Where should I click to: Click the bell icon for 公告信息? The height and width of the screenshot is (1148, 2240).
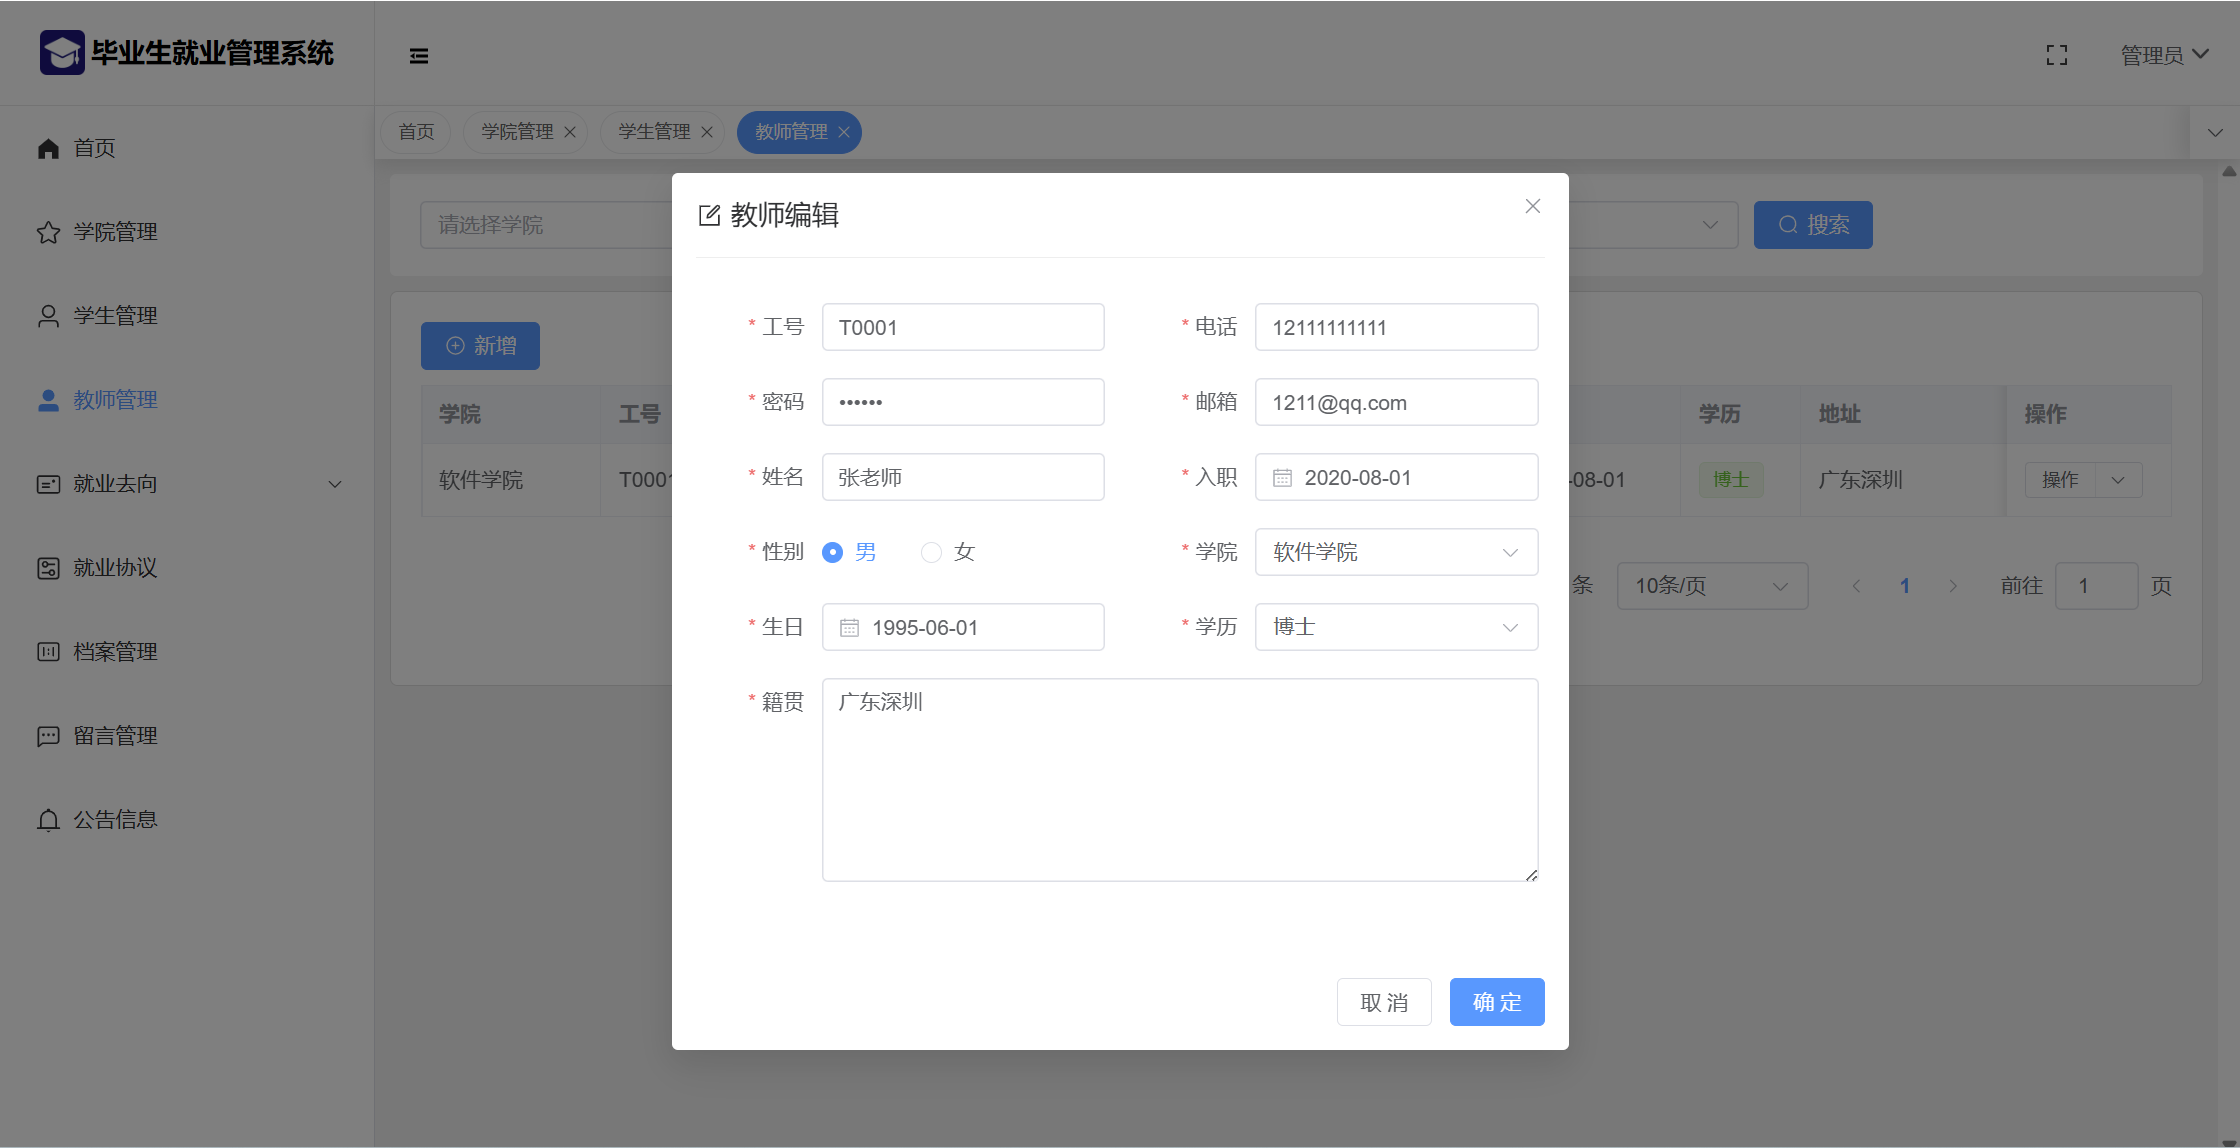pos(48,820)
